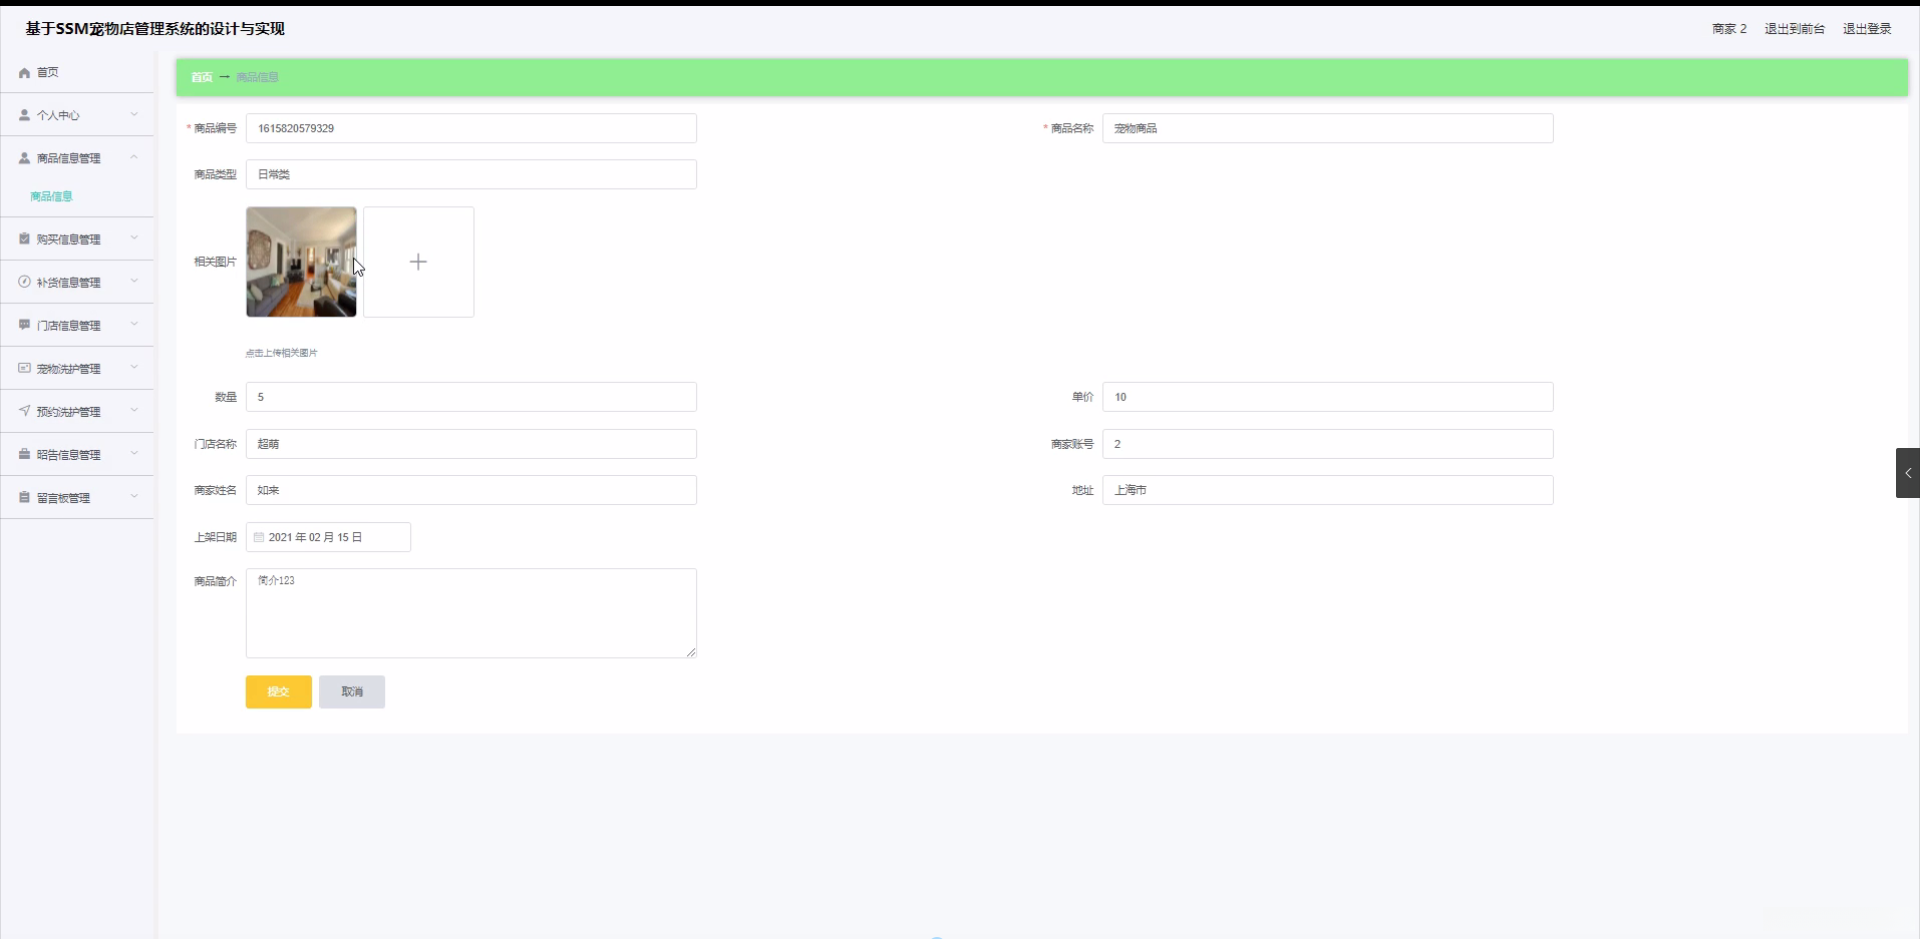
Task: Click the compass icon for 补货信息管理
Action: (24, 282)
